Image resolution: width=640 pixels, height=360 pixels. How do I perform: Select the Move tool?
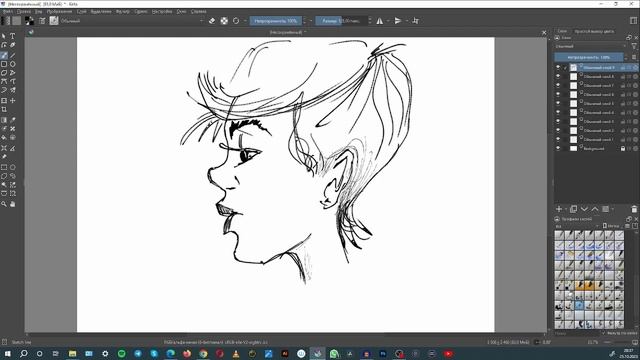(13, 100)
